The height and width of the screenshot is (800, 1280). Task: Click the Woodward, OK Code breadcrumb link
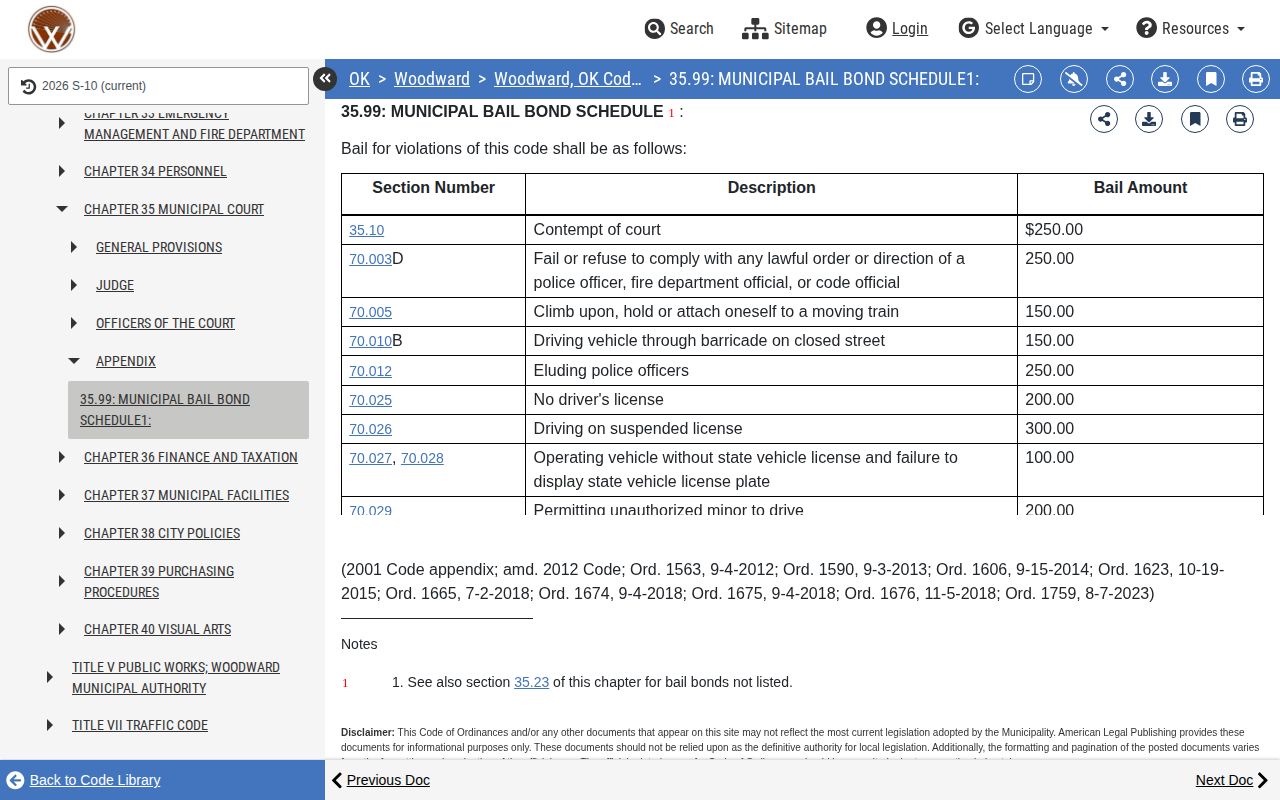click(568, 79)
